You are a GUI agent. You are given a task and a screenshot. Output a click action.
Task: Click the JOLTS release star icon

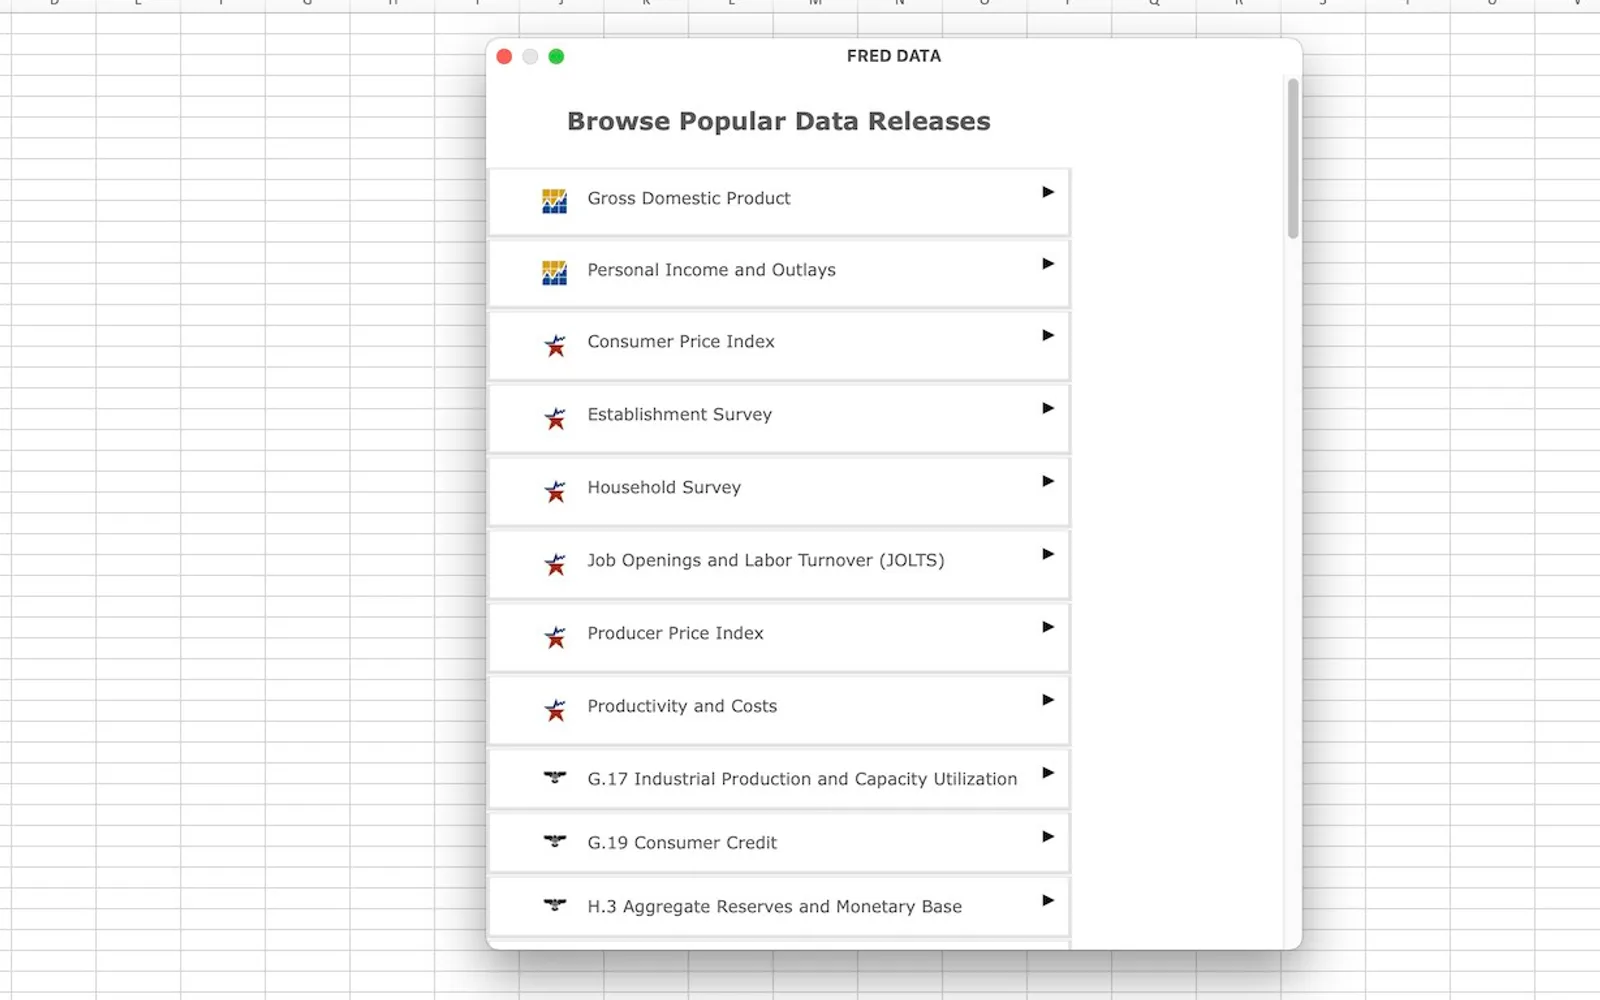coord(555,564)
